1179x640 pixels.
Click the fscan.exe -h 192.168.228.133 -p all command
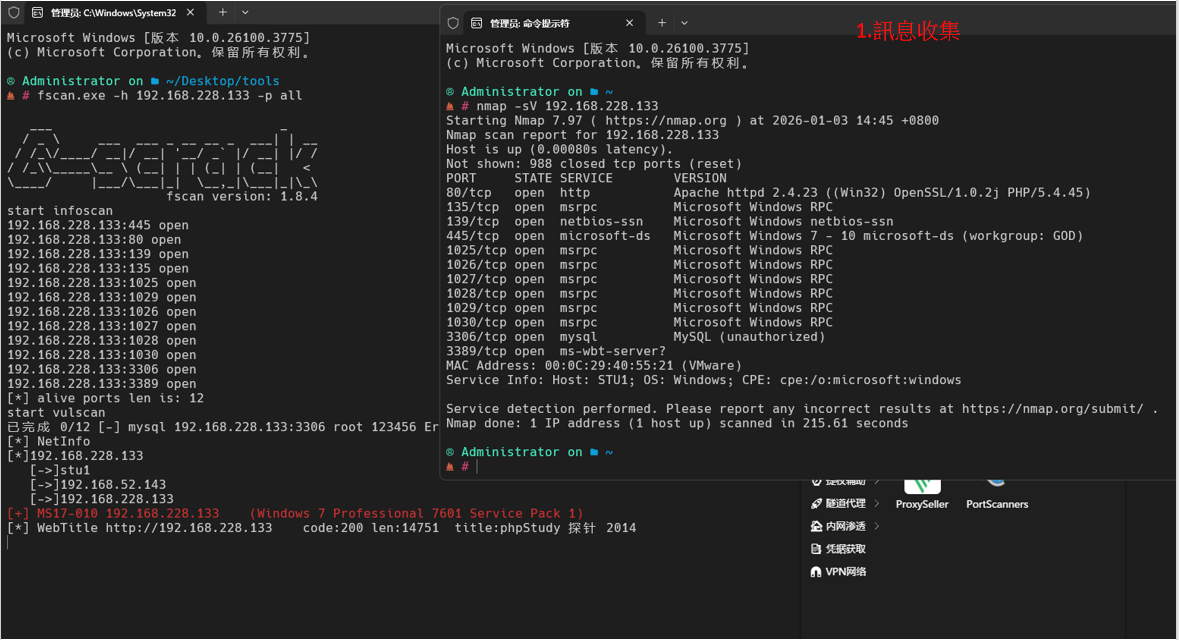coord(170,96)
